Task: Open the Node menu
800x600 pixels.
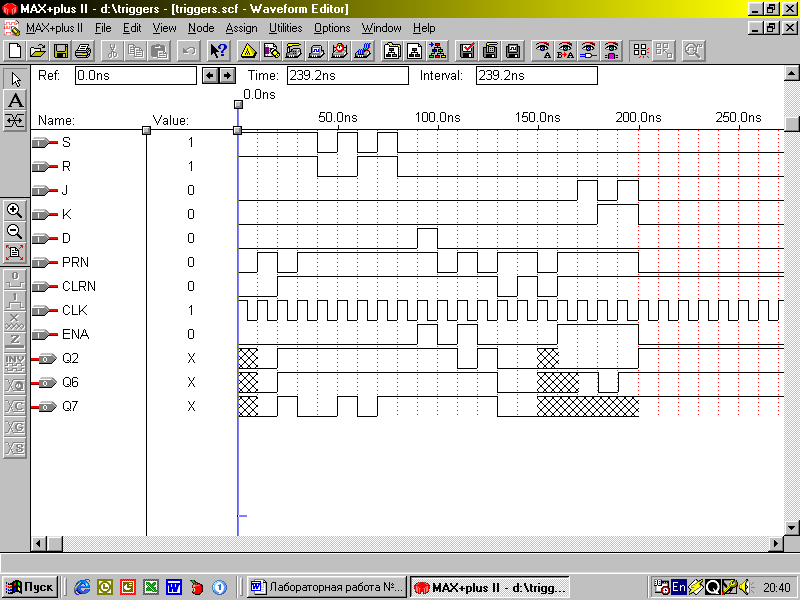Action: (x=201, y=28)
